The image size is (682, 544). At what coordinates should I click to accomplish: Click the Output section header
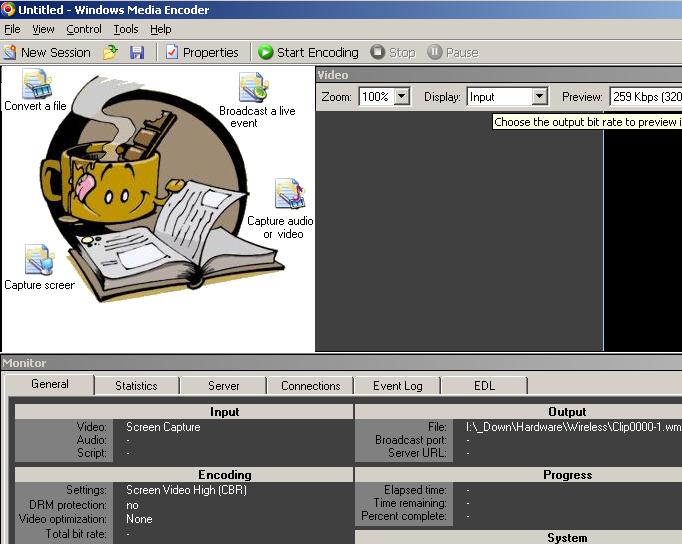pyautogui.click(x=518, y=412)
